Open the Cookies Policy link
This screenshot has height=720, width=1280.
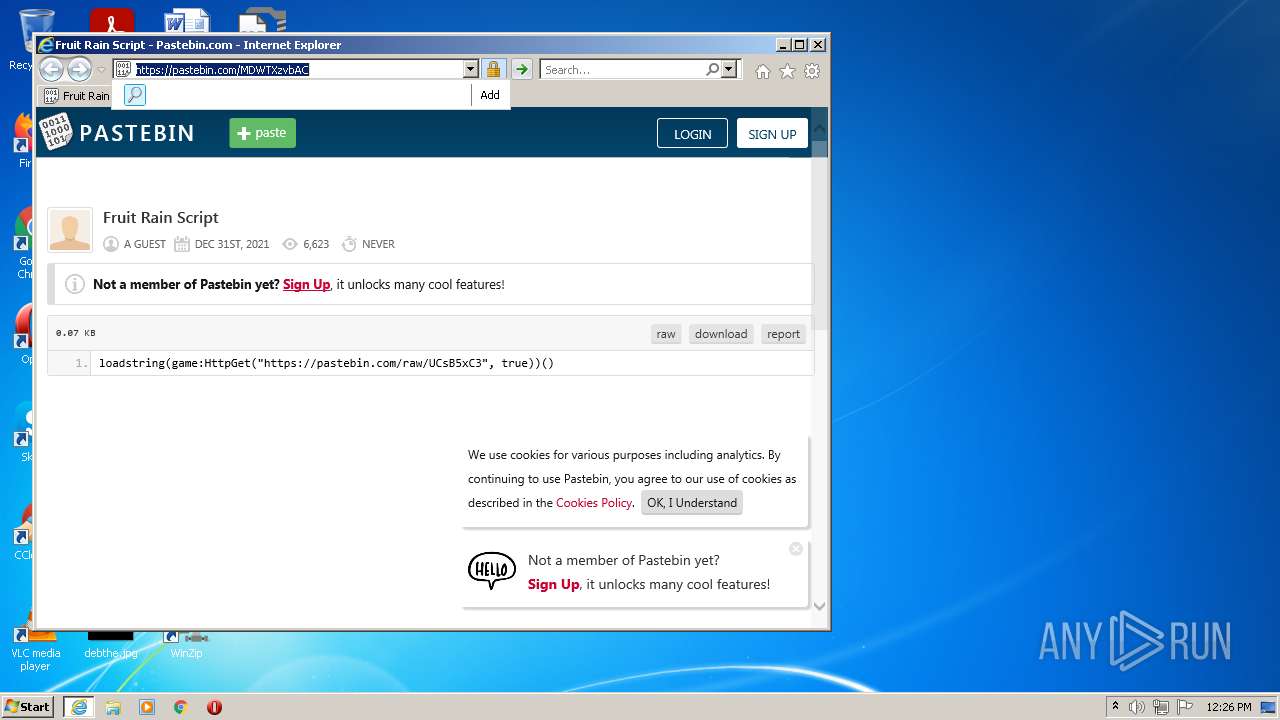[594, 503]
